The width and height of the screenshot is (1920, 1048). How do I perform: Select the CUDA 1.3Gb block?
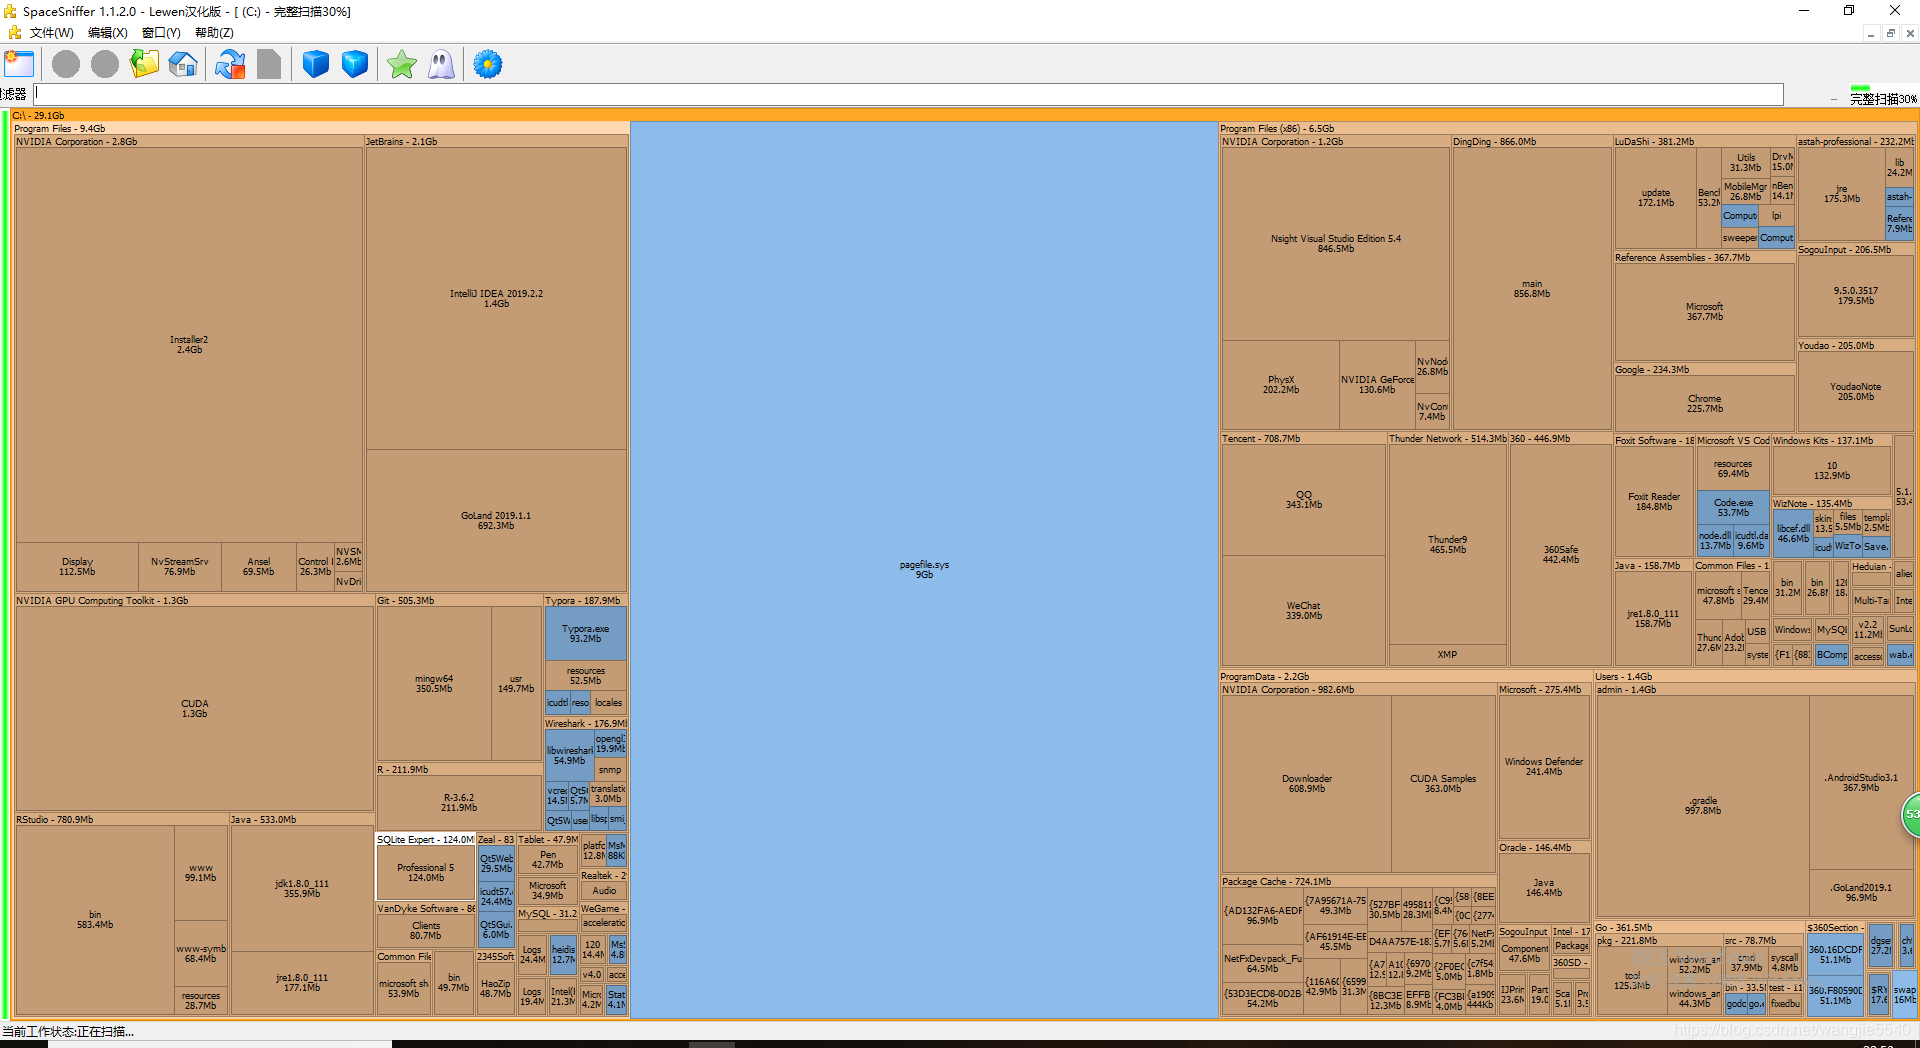[x=195, y=709]
